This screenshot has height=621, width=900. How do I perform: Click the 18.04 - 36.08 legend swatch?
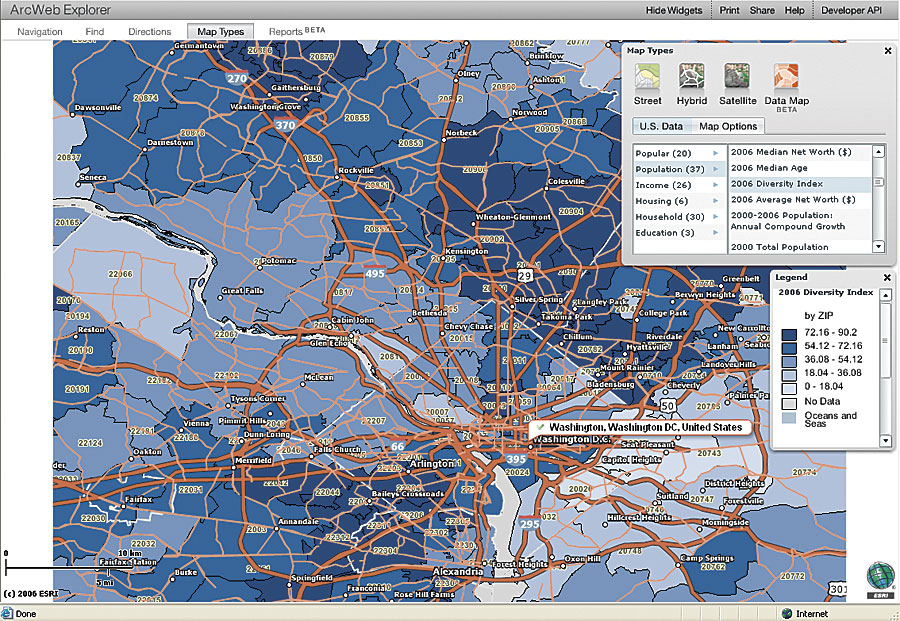coord(789,375)
